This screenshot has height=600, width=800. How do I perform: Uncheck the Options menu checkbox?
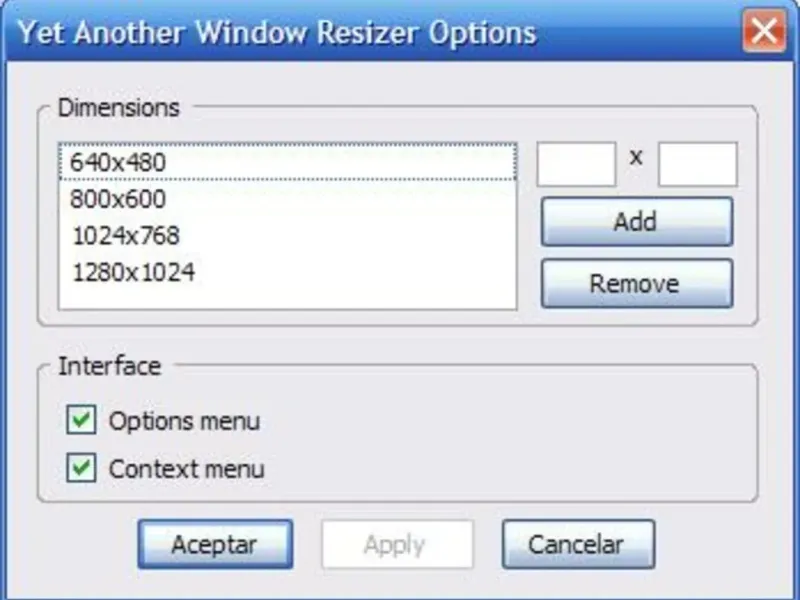(81, 420)
